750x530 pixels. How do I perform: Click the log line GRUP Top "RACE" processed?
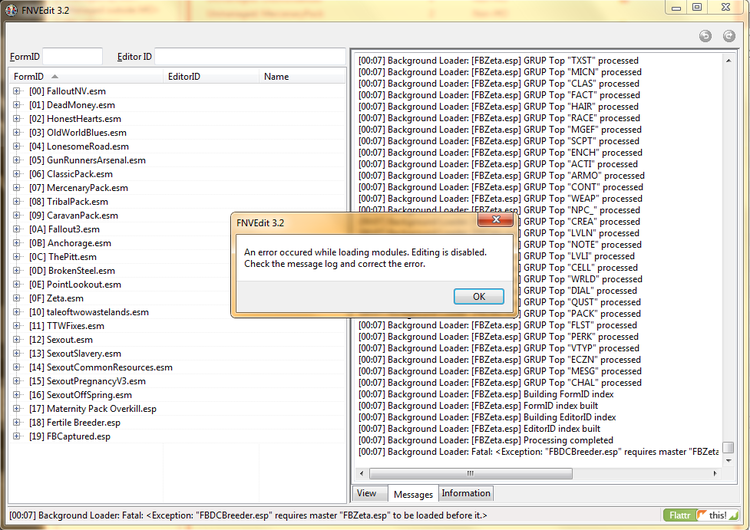[499, 118]
